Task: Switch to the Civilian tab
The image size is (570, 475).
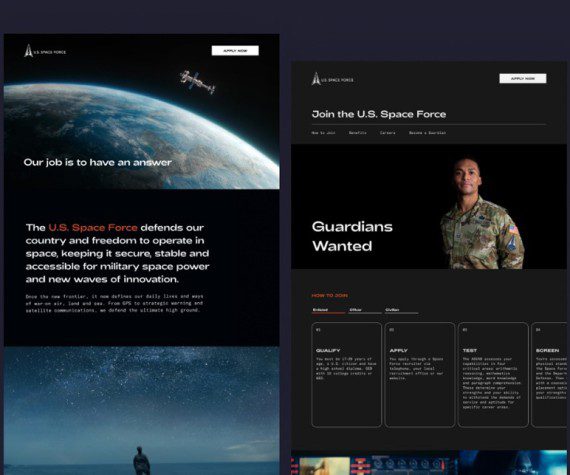Action: [x=401, y=310]
